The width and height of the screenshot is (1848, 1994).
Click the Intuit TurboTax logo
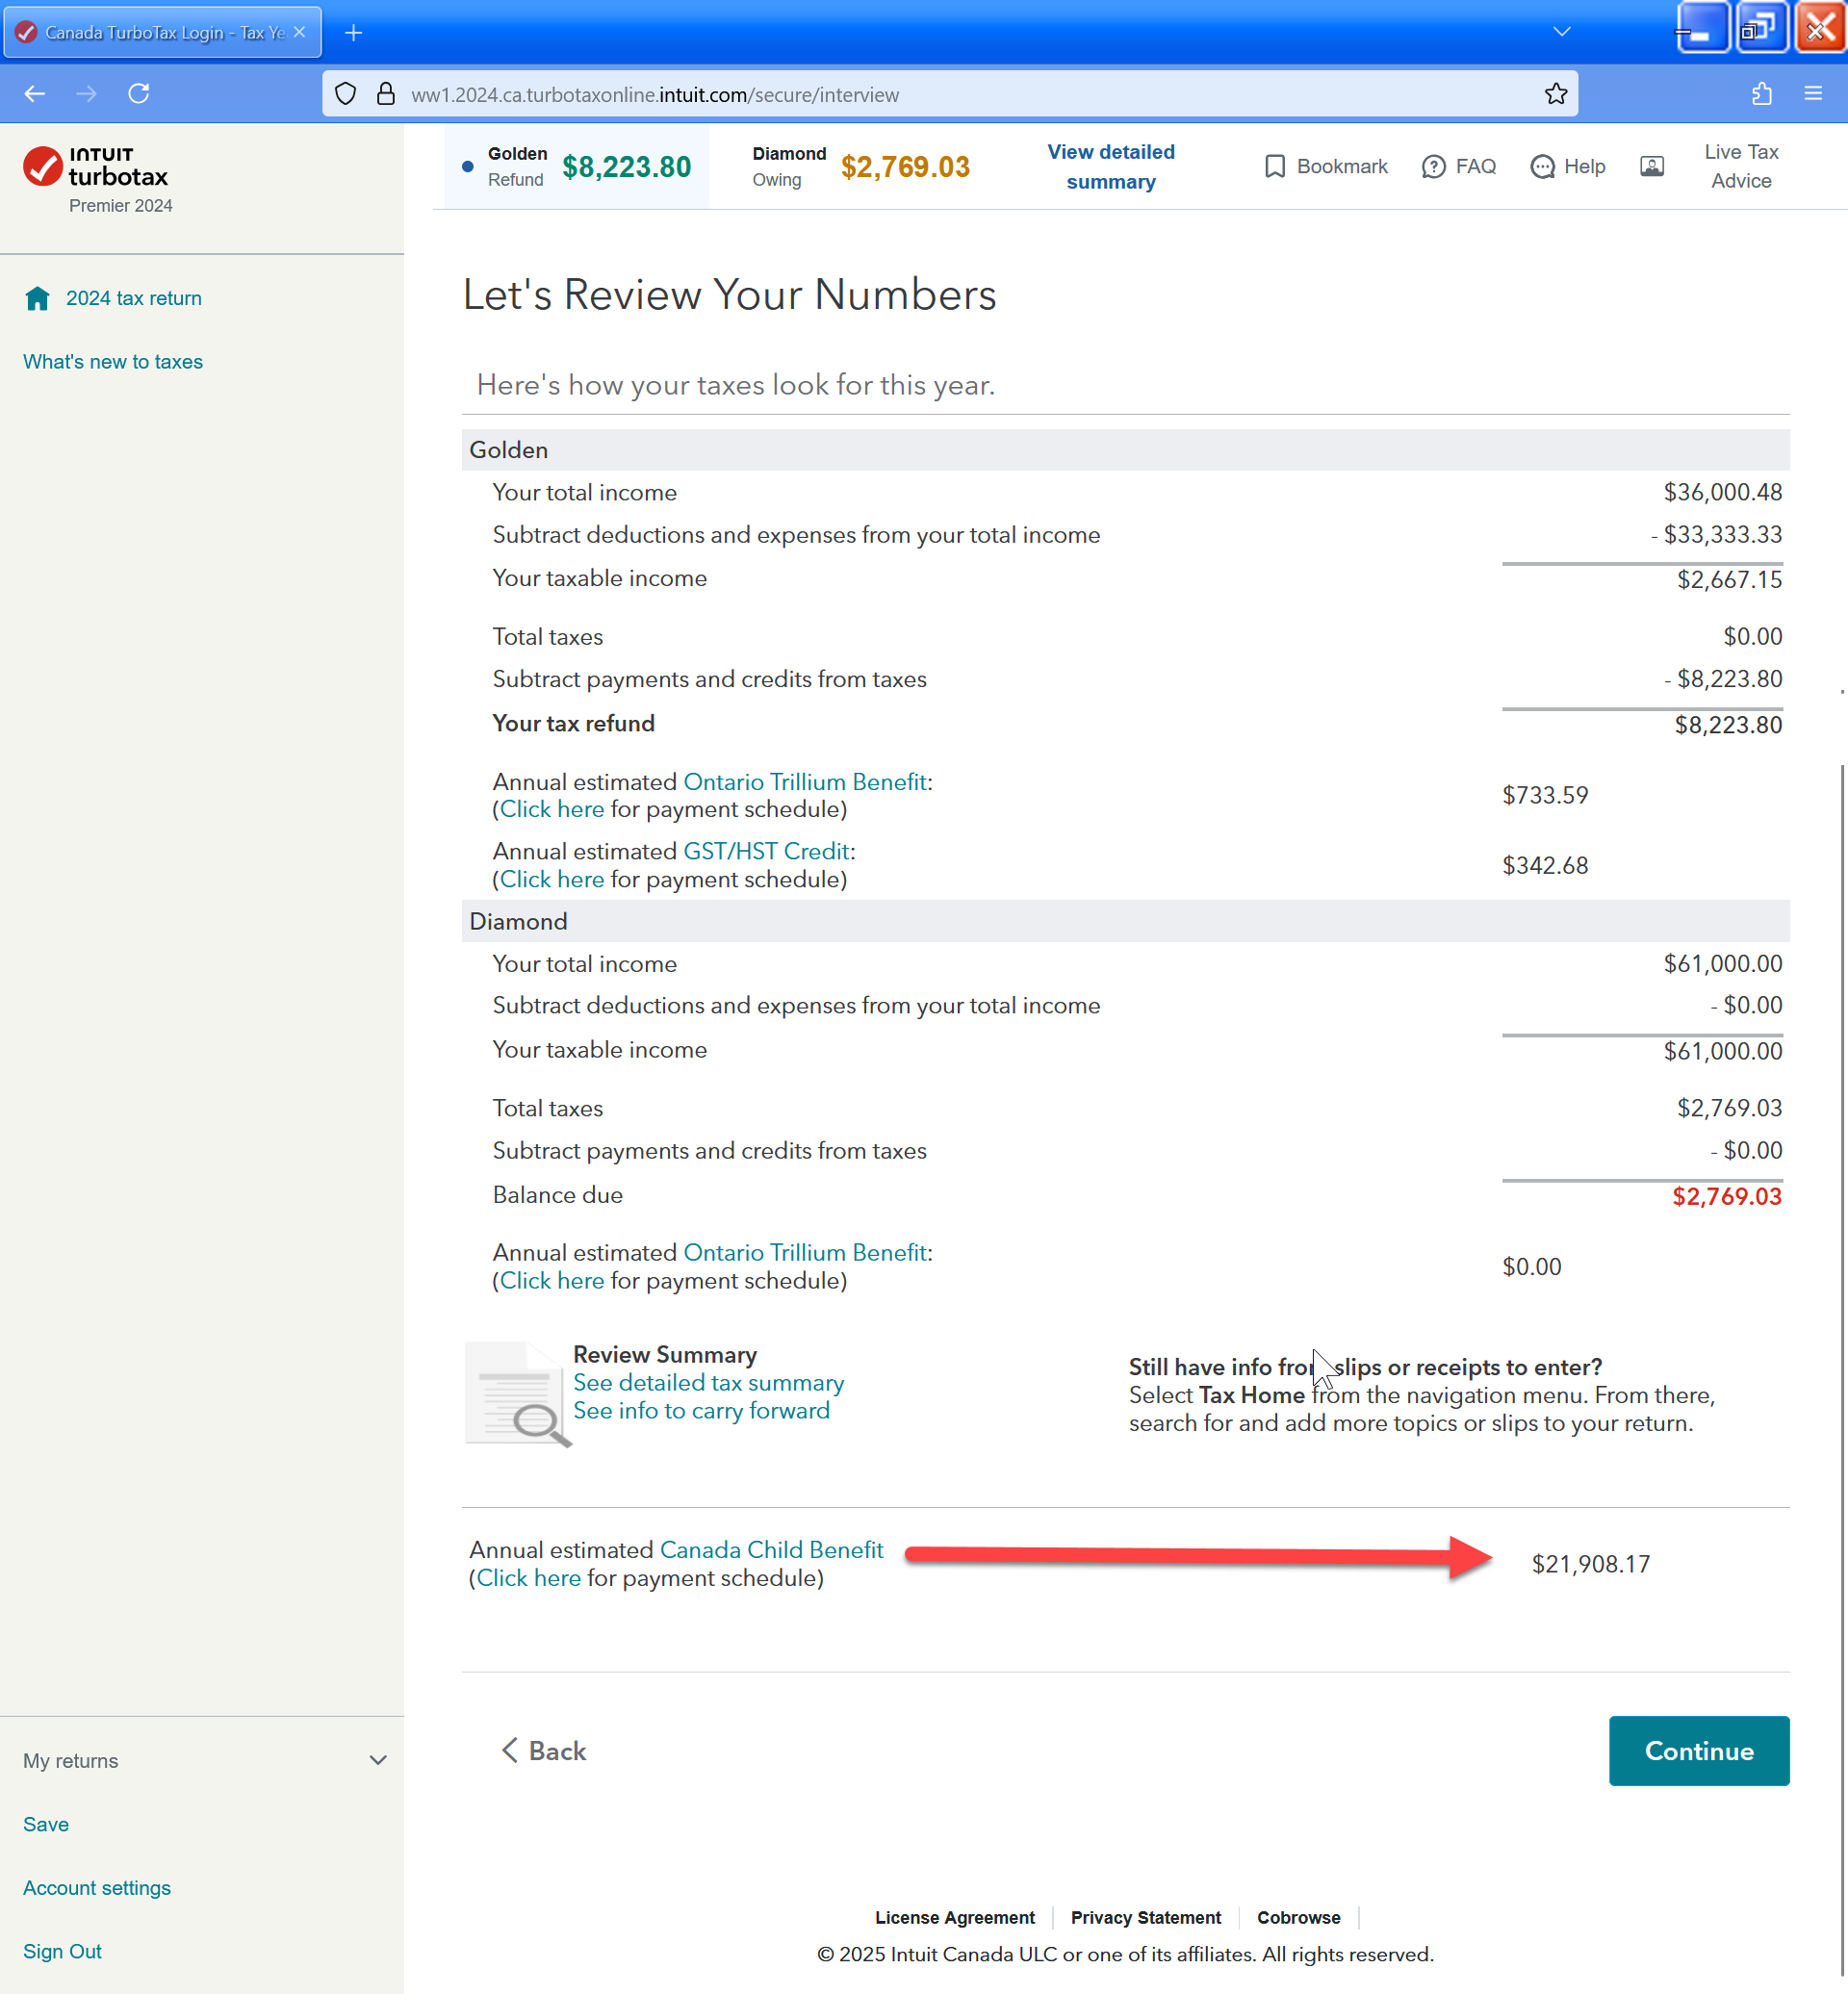96,168
